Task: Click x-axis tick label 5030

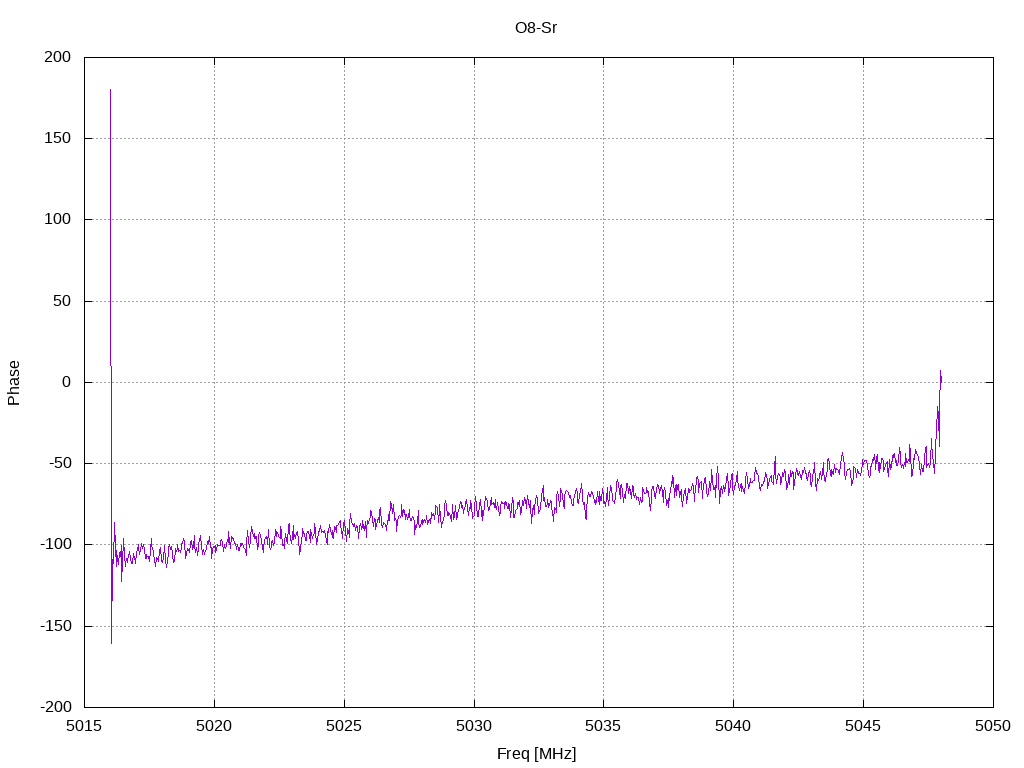Action: pos(474,726)
